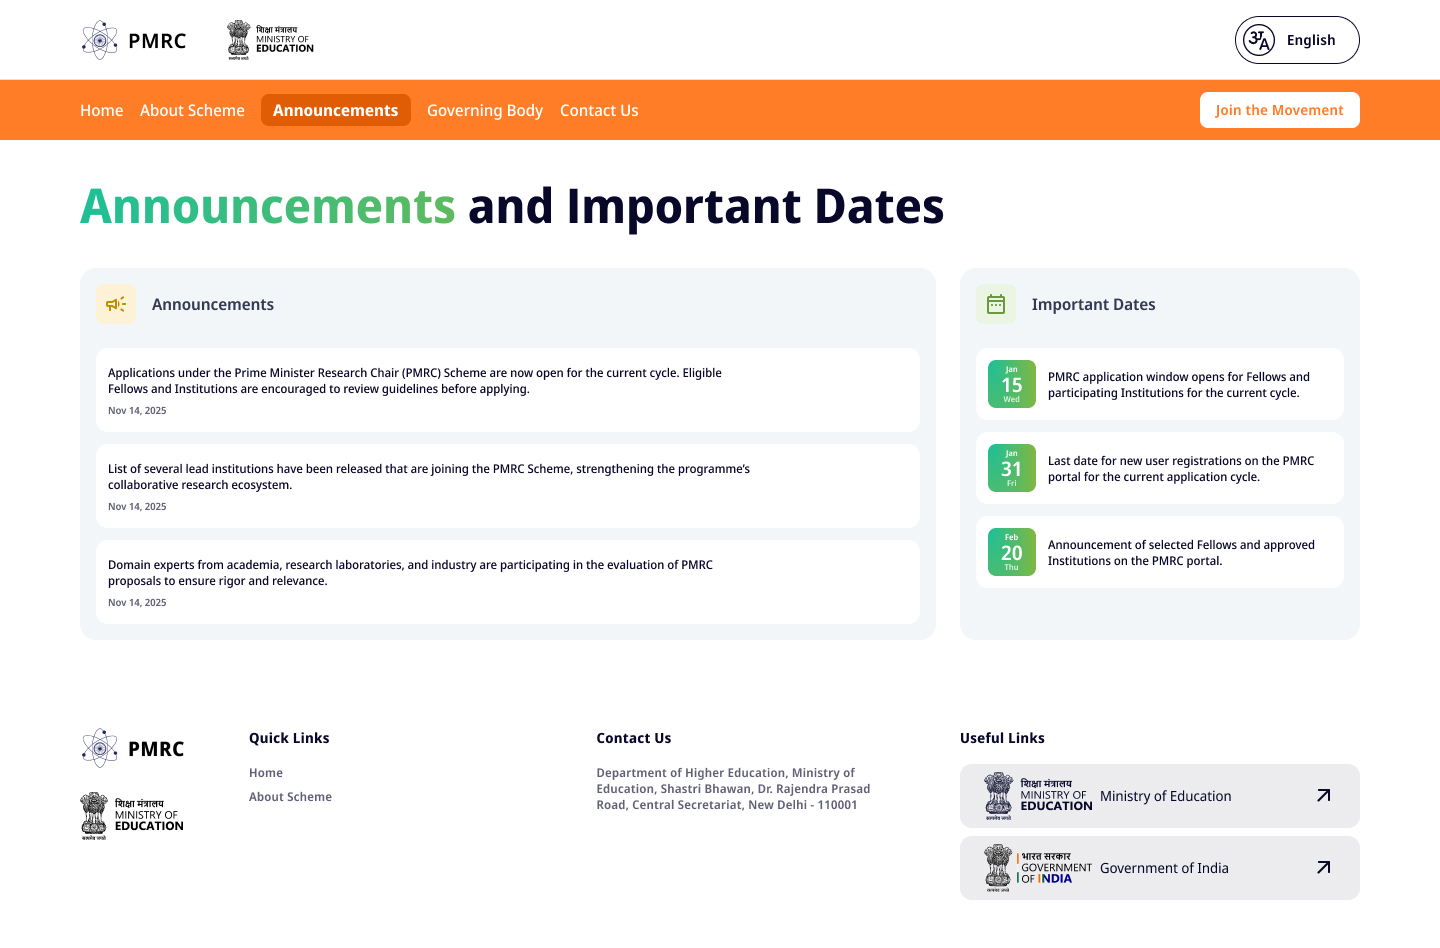
Task: Open arrow icon for Government of India link
Action: [x=1323, y=868]
